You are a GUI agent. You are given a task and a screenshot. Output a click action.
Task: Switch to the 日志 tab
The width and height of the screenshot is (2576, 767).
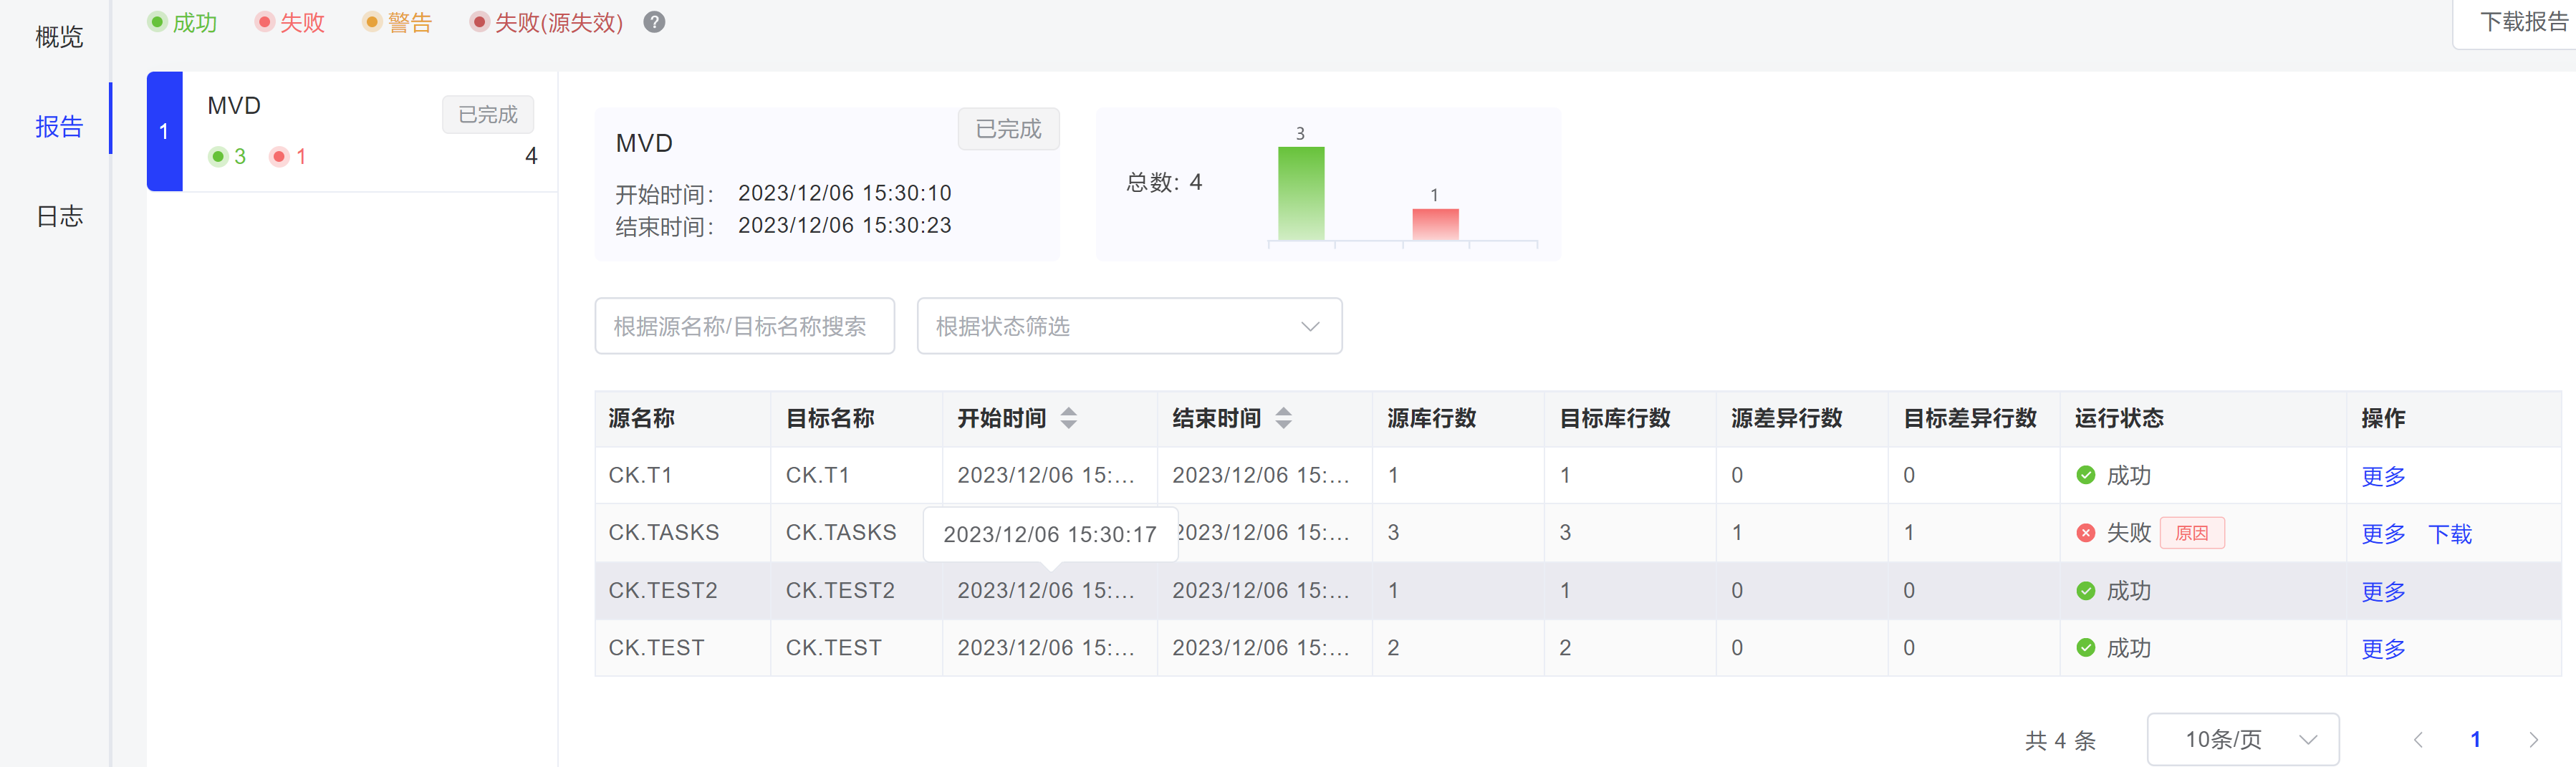59,216
